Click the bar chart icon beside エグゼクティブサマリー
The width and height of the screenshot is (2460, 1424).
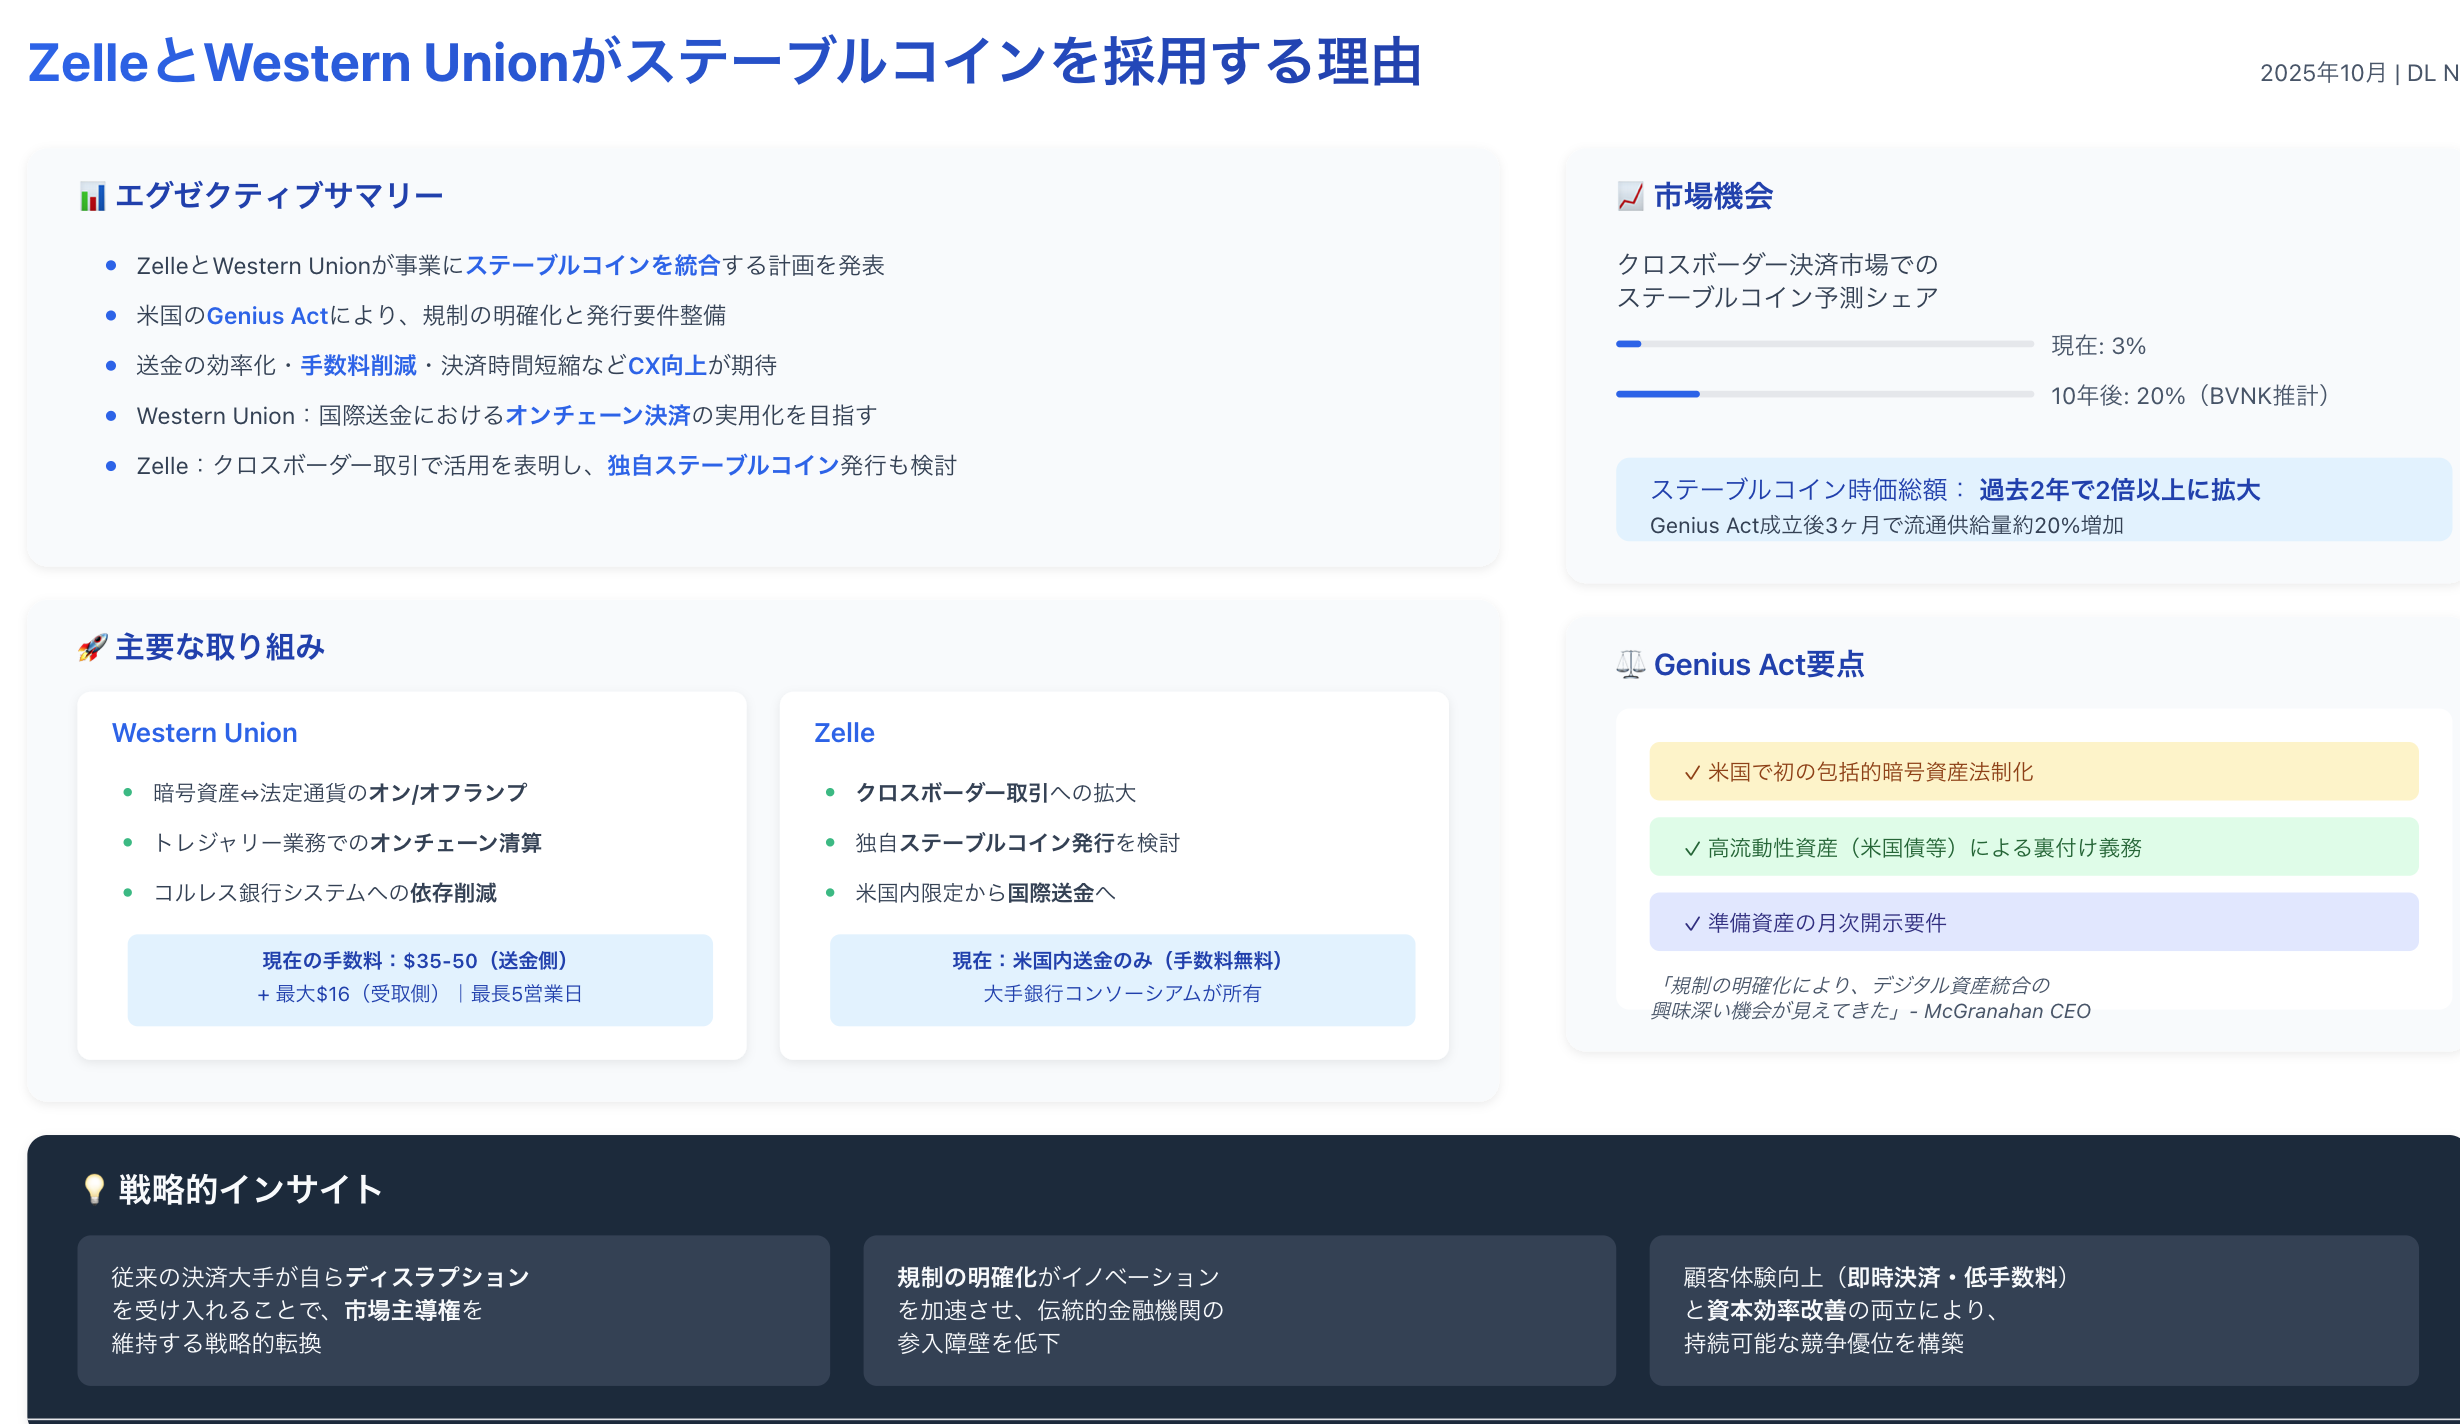pos(92,197)
